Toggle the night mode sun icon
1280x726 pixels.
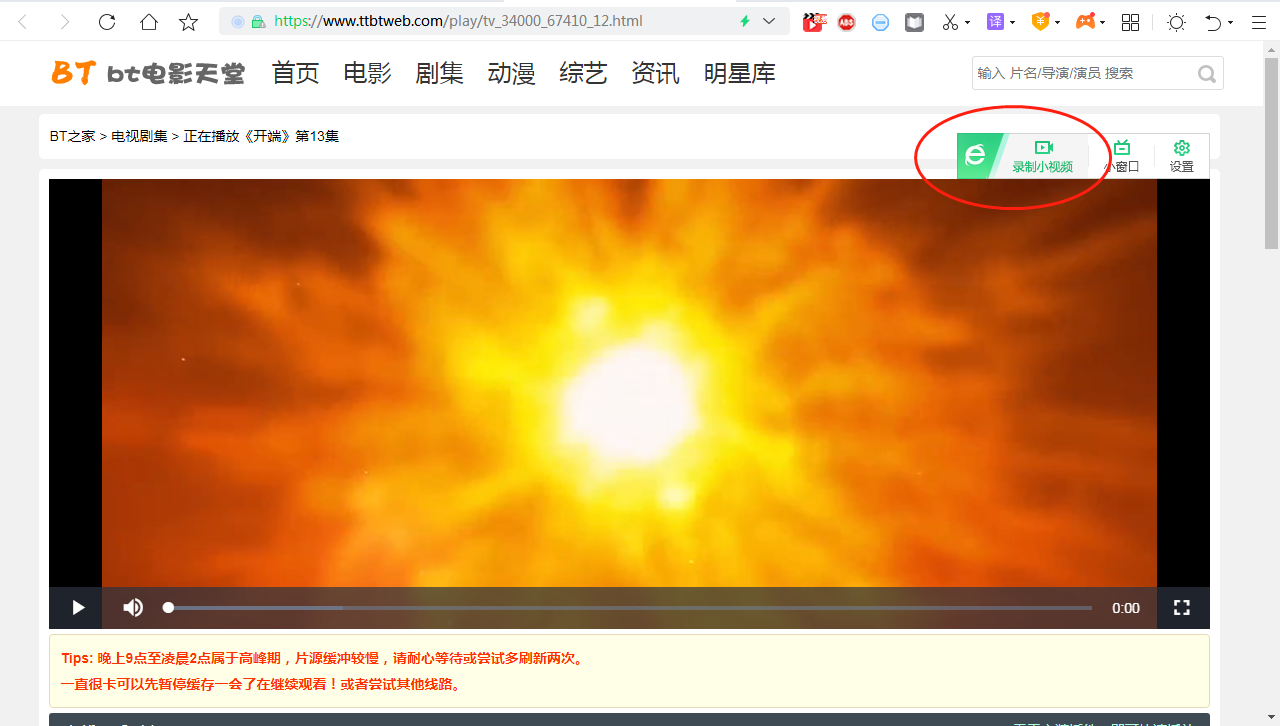pyautogui.click(x=1176, y=20)
